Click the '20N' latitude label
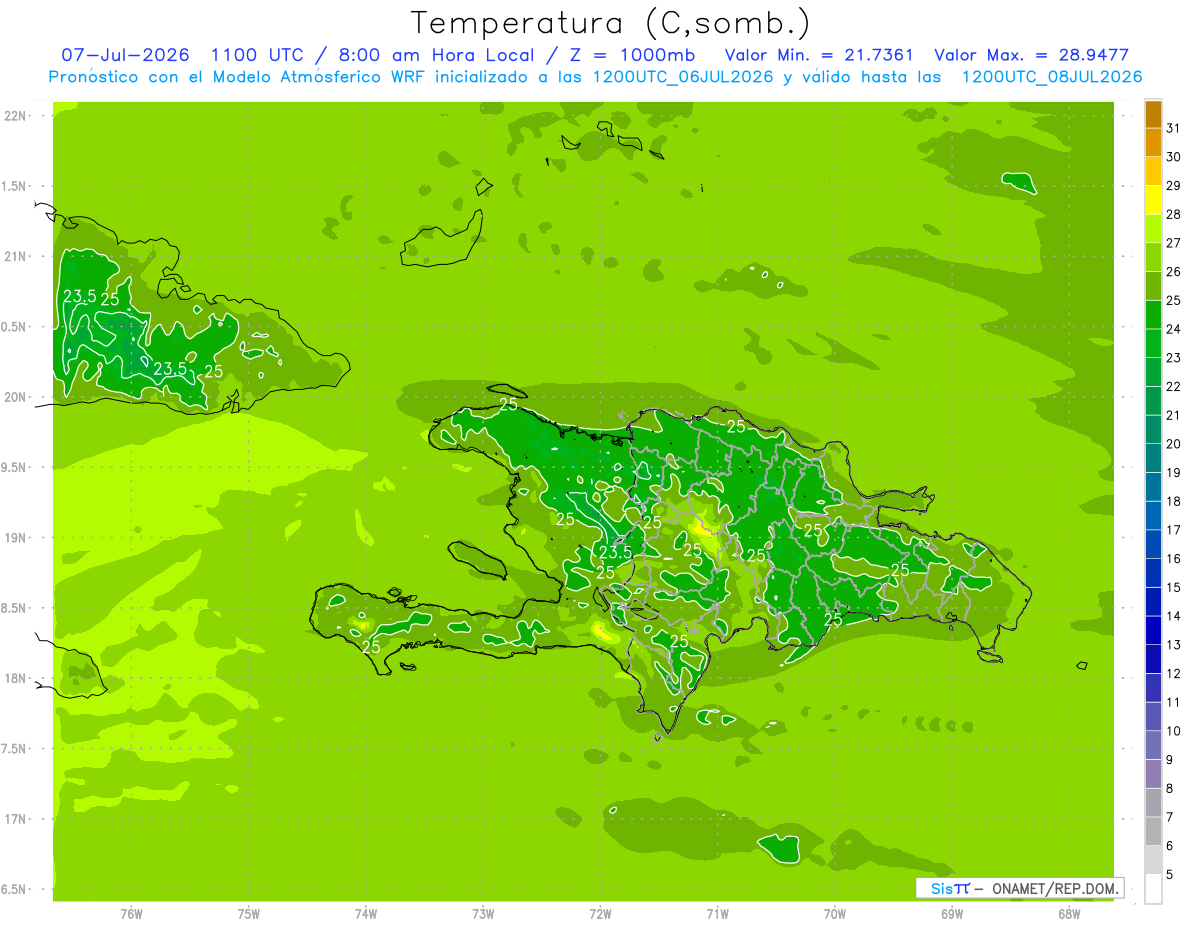This screenshot has width=1200, height=927. 15,397
